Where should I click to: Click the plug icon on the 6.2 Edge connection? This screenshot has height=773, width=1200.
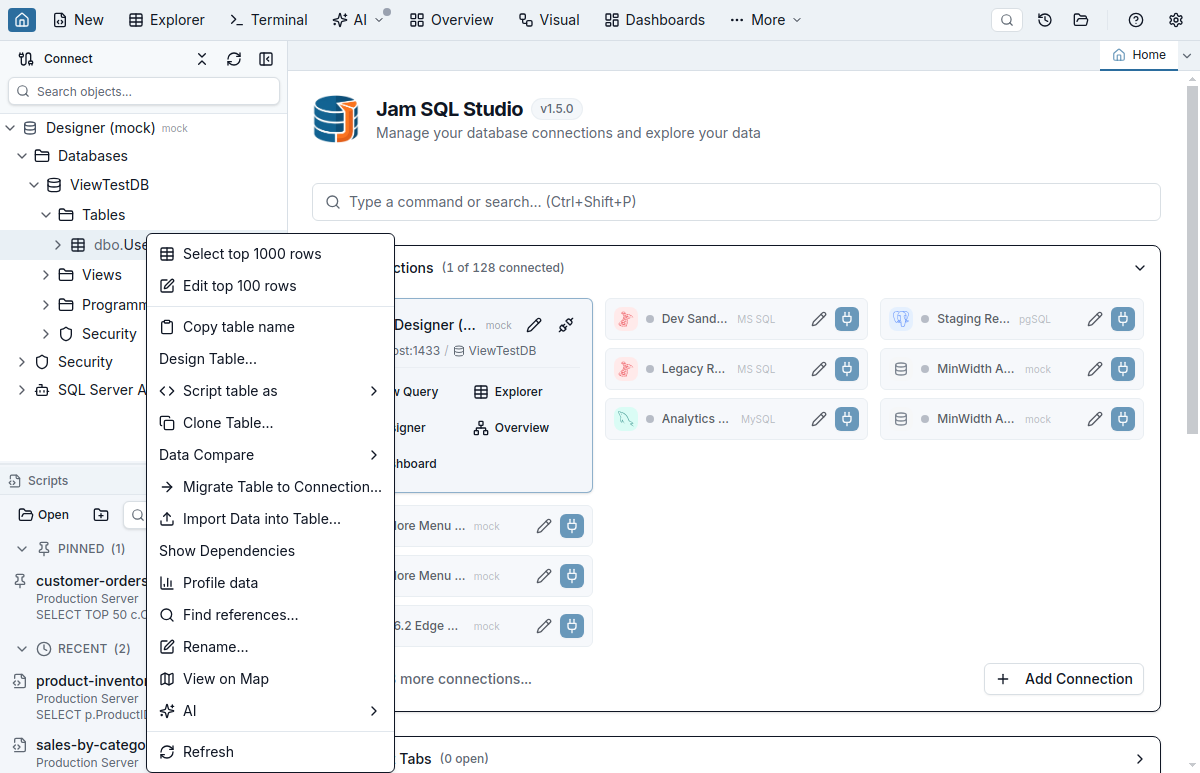[572, 626]
